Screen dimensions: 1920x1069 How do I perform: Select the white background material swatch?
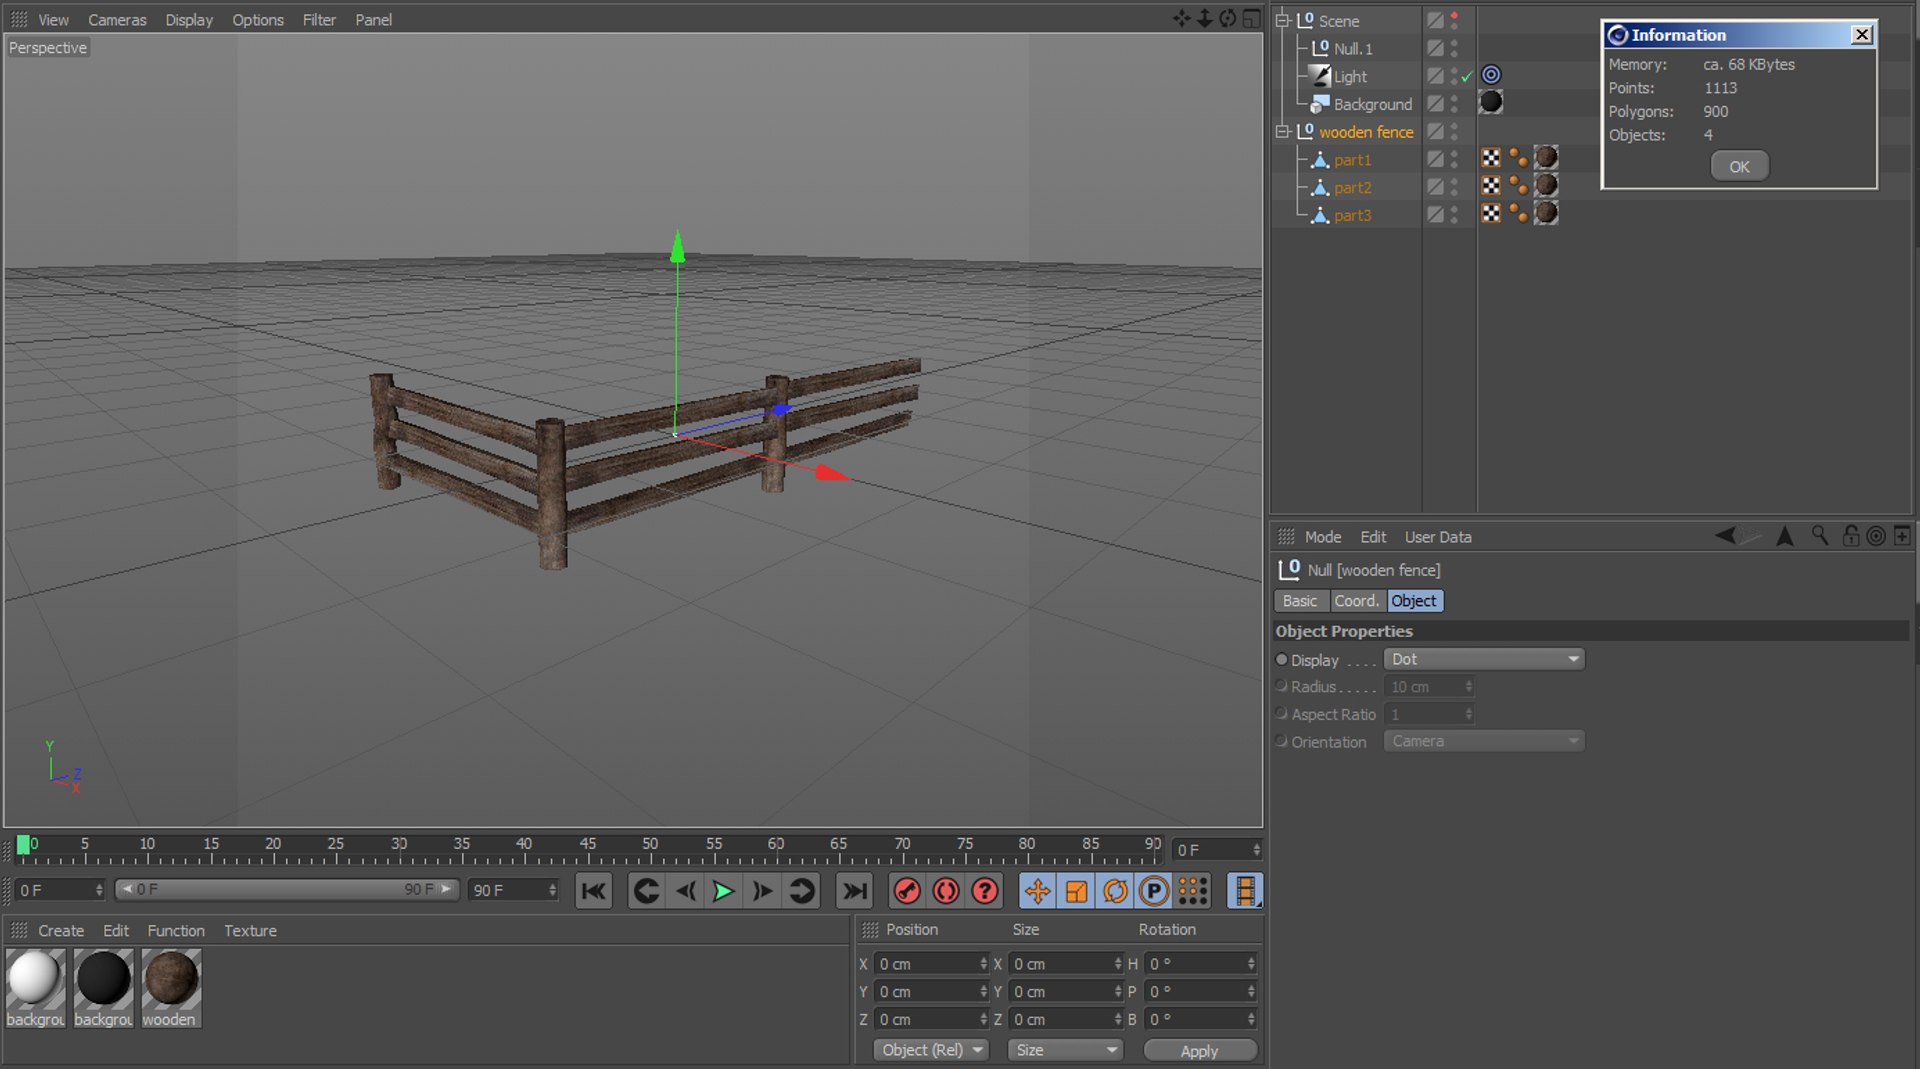coord(35,987)
